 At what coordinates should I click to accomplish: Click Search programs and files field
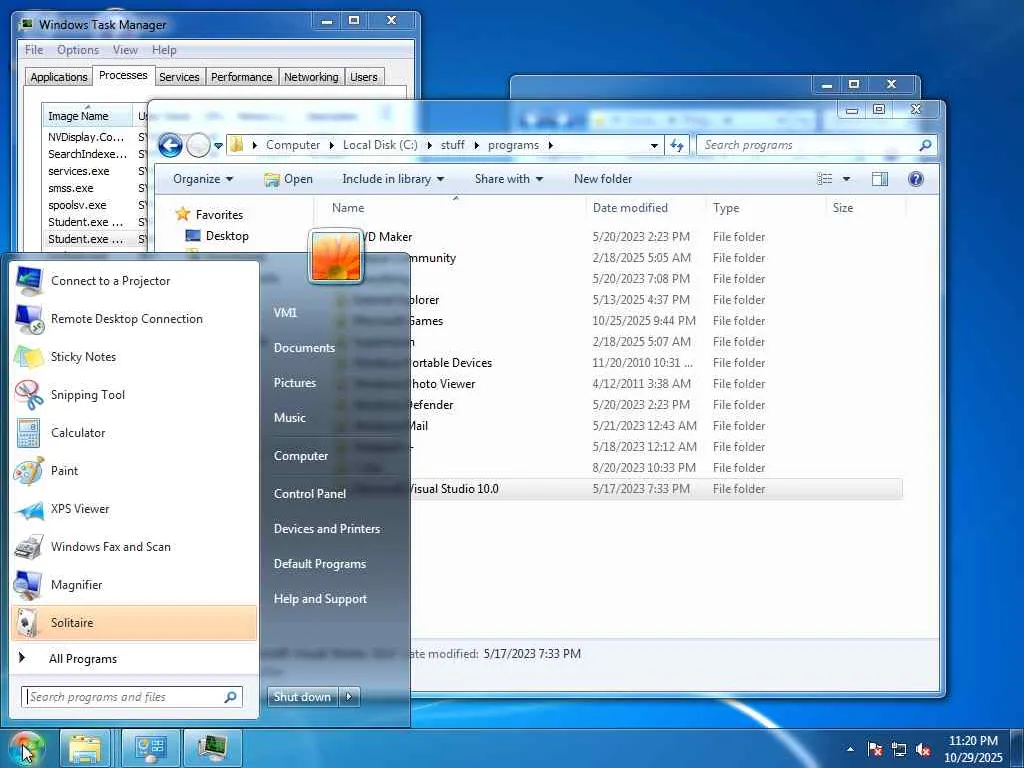click(x=132, y=697)
